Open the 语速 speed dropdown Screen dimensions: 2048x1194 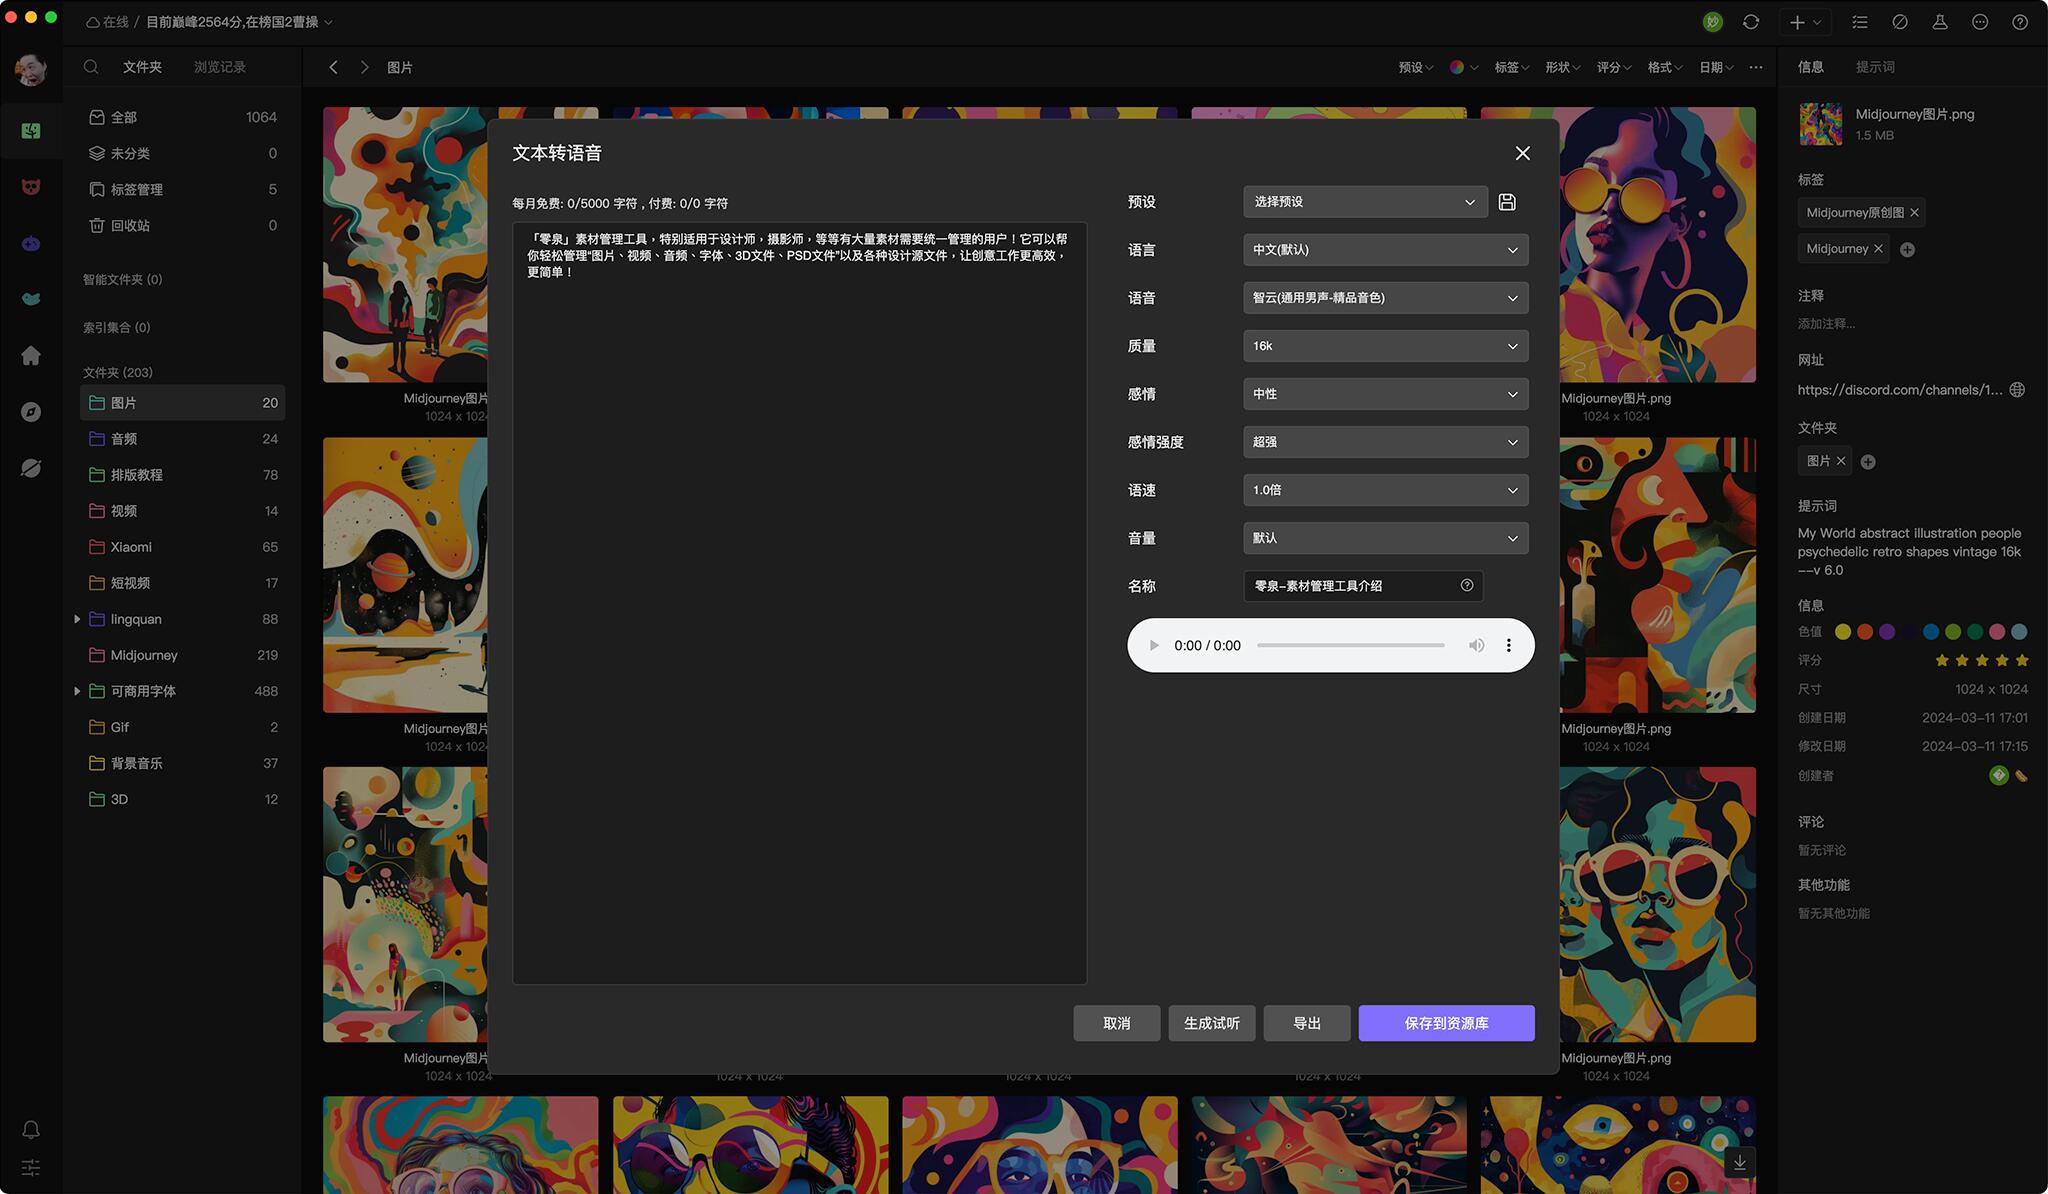pyautogui.click(x=1385, y=490)
